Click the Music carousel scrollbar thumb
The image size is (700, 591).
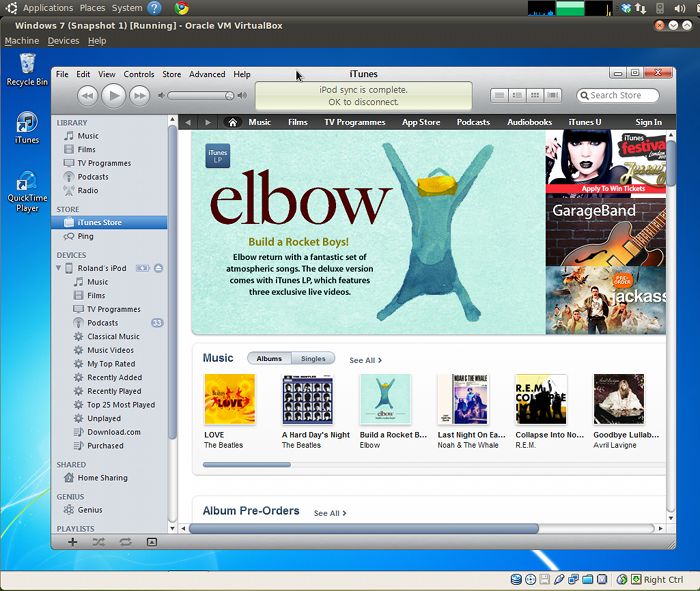coord(246,465)
